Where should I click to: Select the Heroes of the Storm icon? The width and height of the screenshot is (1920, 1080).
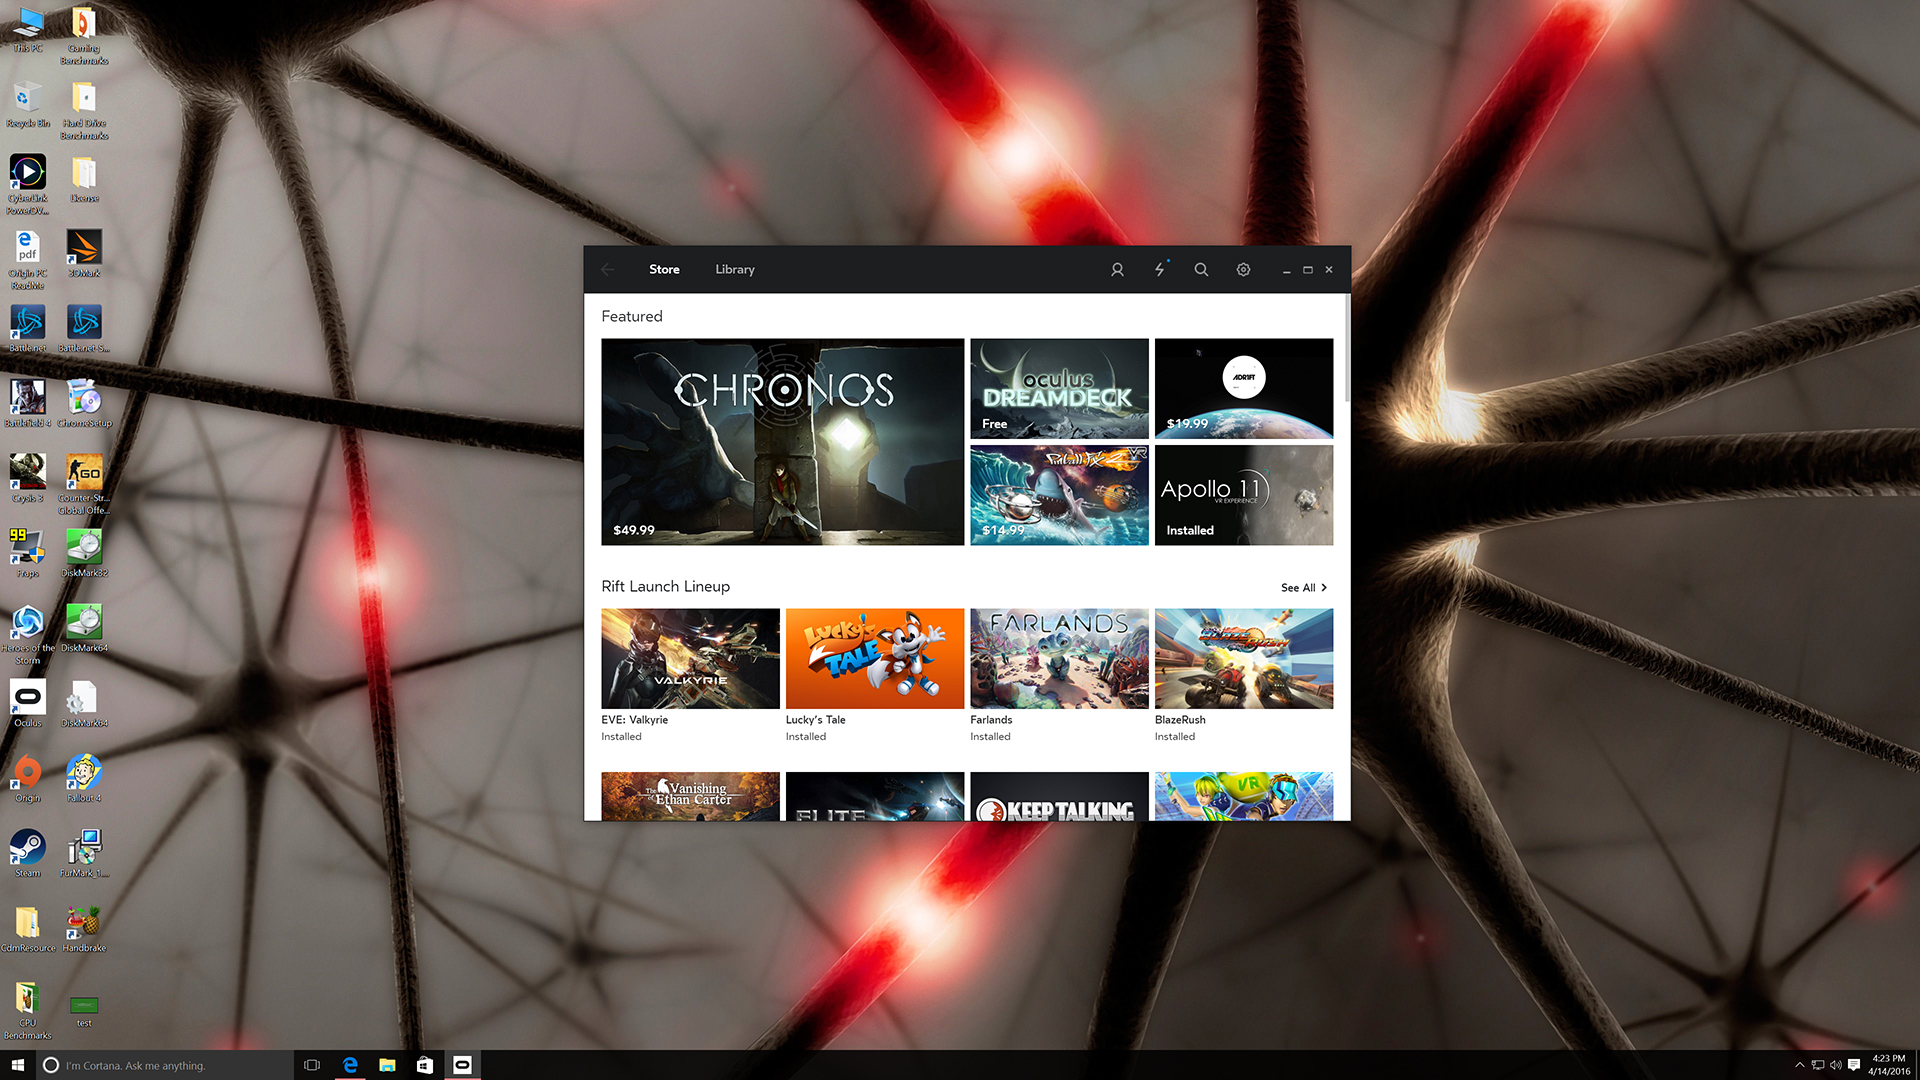coord(28,634)
